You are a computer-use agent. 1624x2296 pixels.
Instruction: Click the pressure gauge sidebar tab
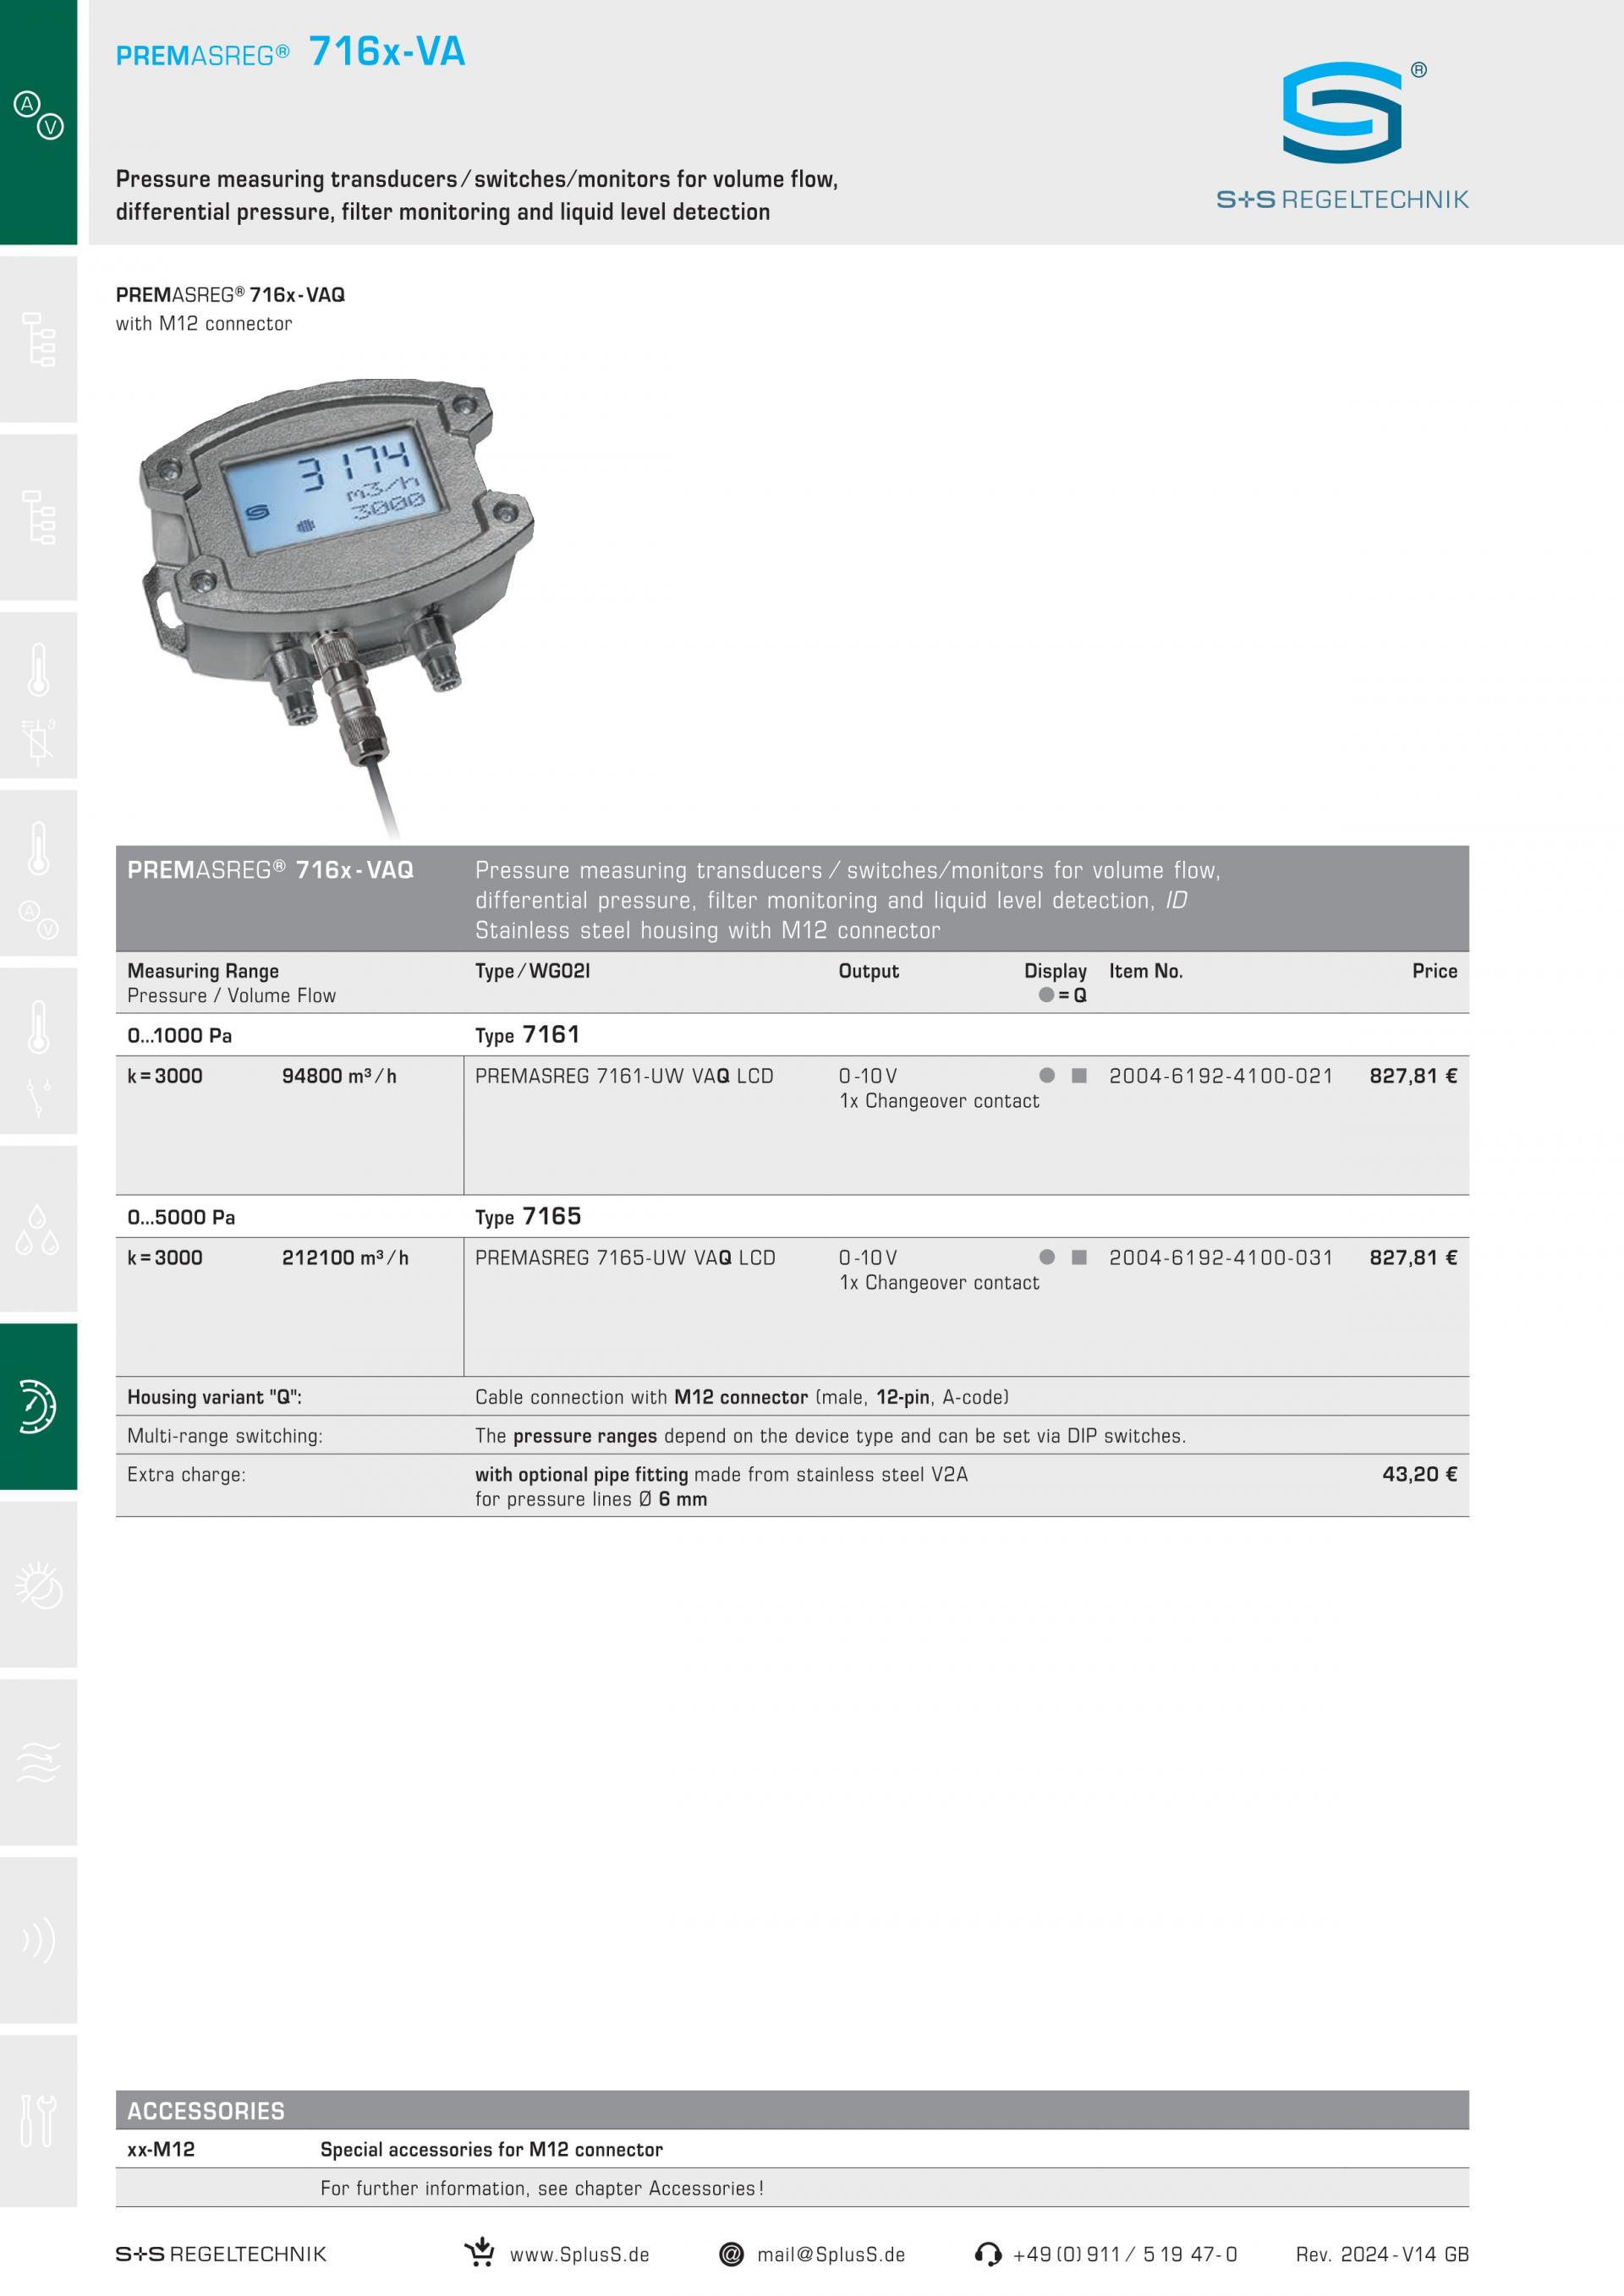click(38, 1406)
